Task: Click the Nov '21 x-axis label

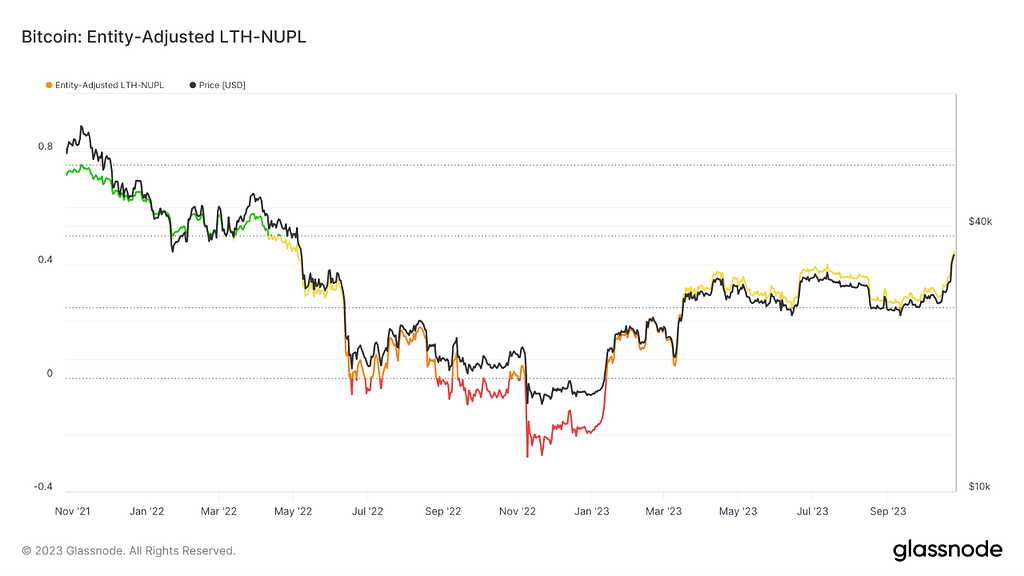Action: point(72,511)
